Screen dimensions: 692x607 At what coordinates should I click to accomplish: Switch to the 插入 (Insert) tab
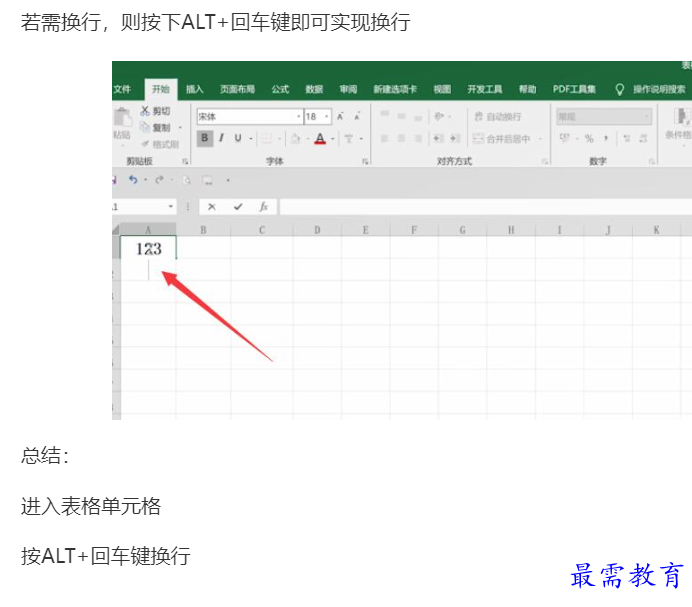coord(194,89)
